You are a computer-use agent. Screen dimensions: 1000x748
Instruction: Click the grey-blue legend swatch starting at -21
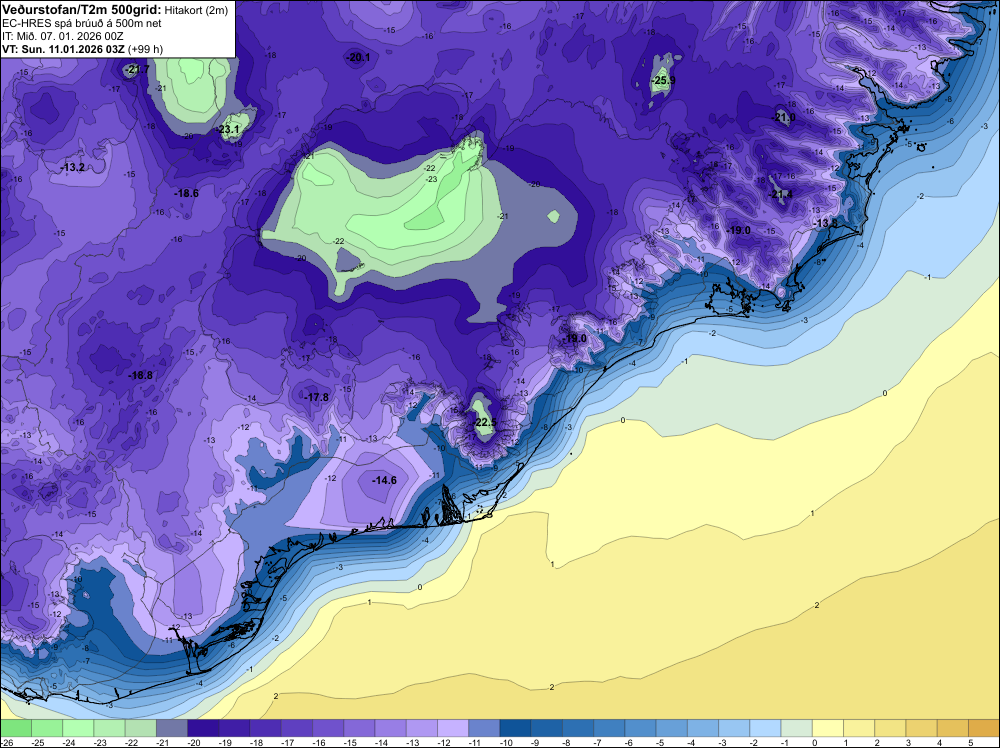point(172,728)
